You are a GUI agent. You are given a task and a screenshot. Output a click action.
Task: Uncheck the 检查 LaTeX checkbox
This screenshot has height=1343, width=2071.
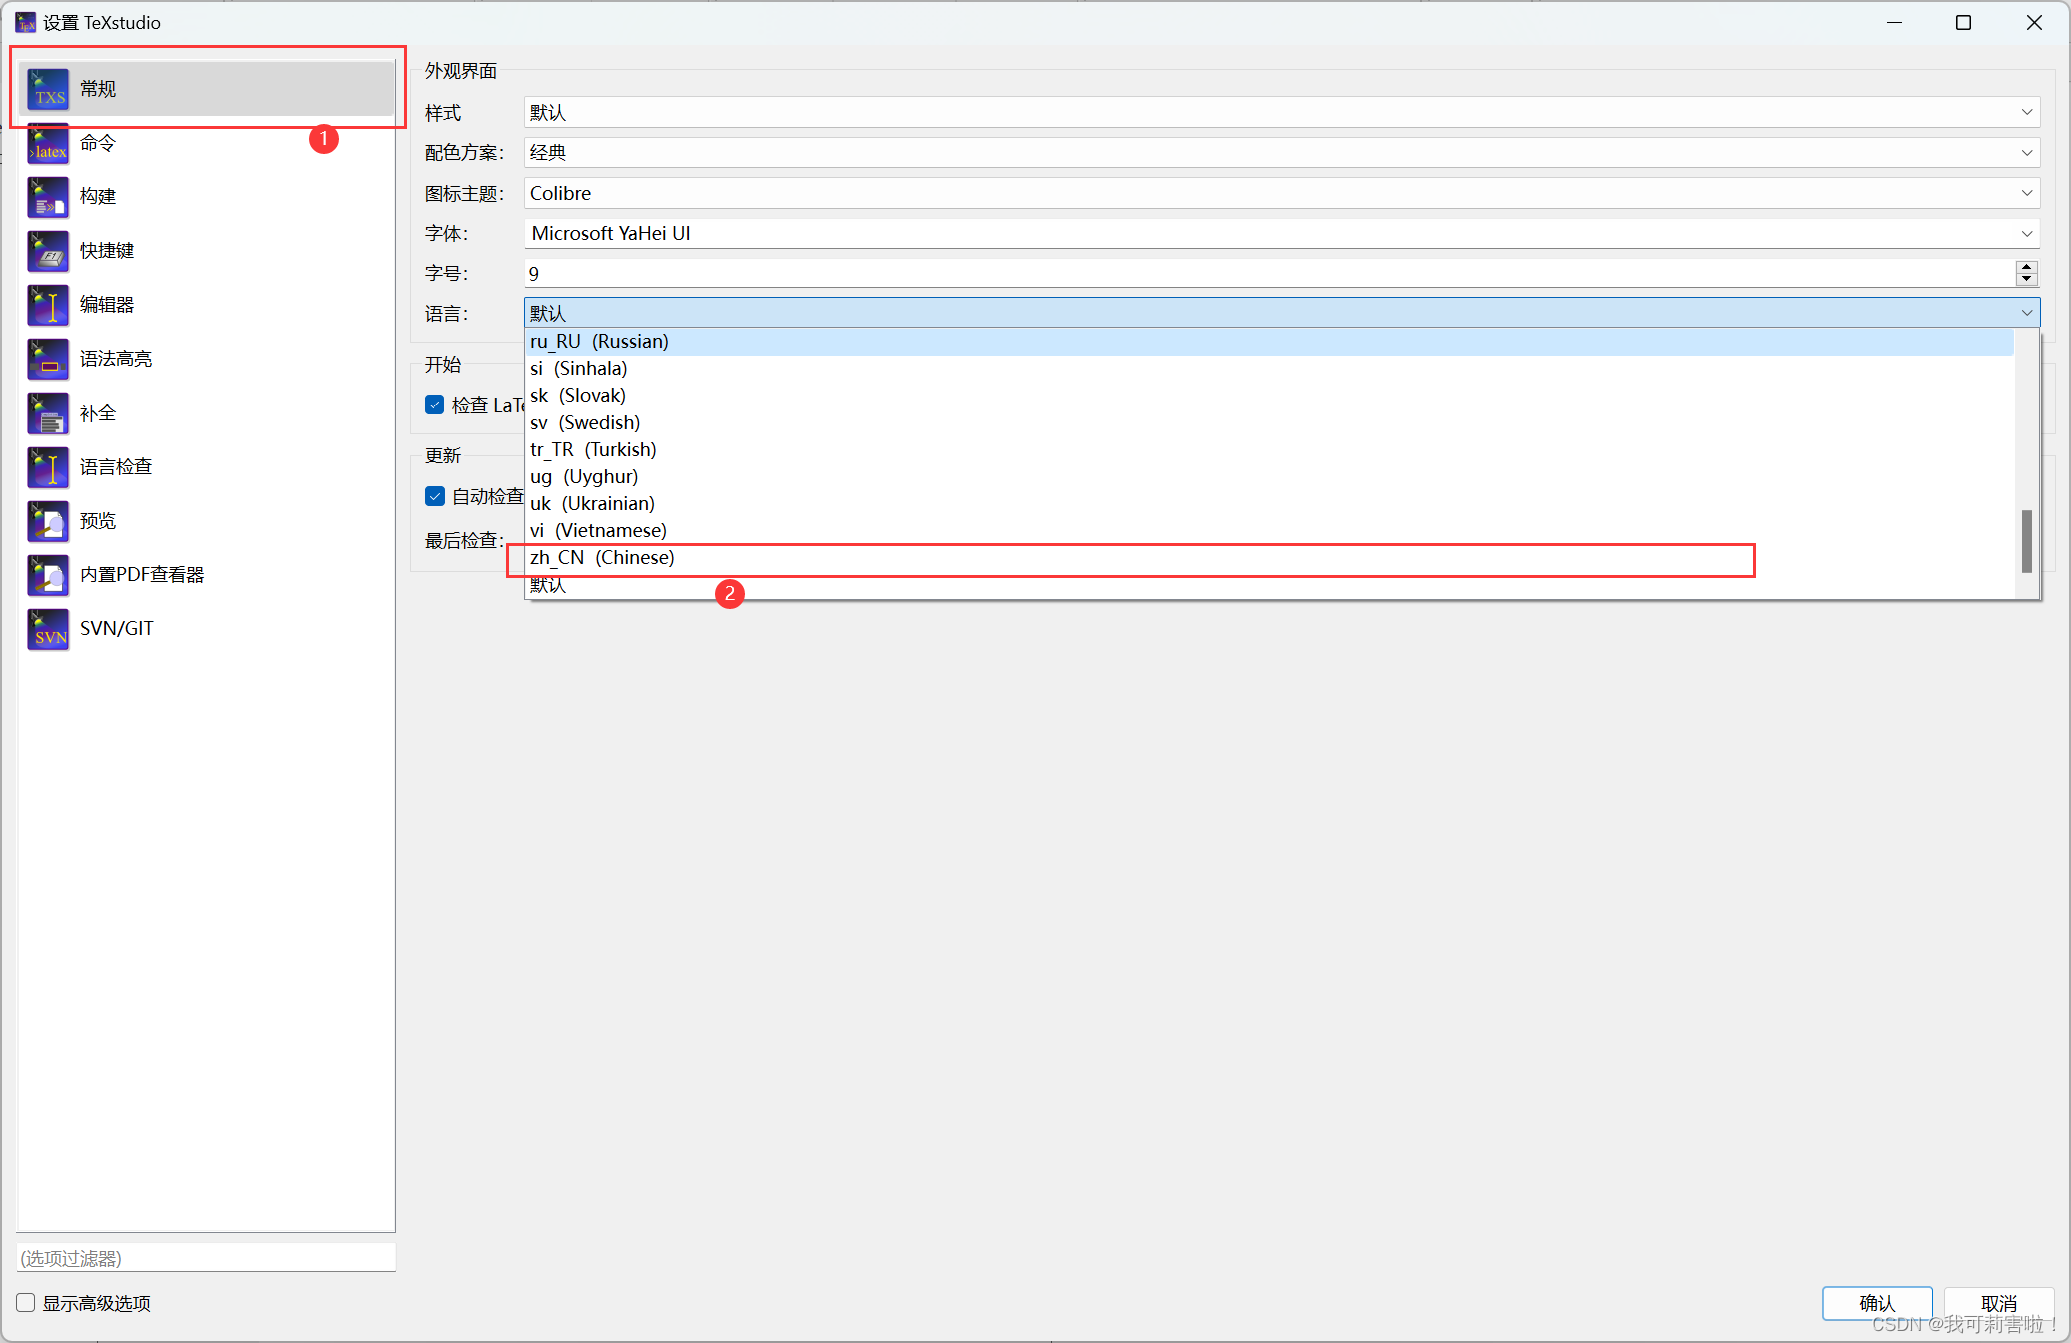(x=435, y=405)
